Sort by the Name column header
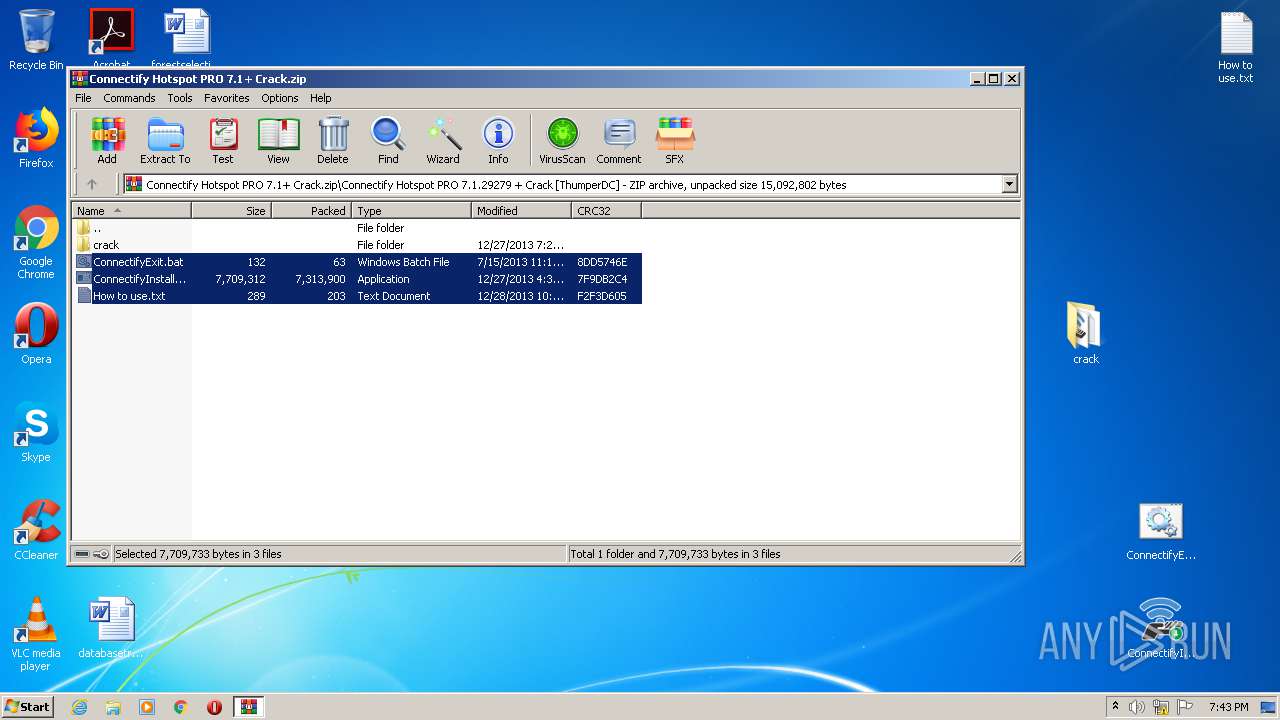 click(x=131, y=211)
